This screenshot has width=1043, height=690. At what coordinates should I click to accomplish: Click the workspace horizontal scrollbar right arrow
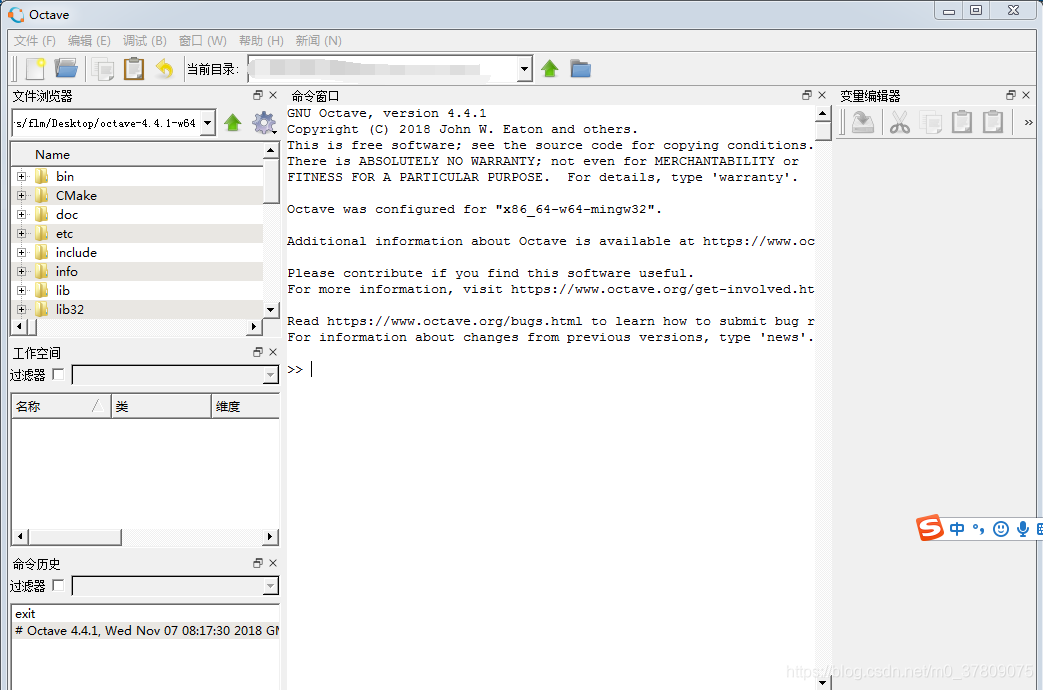(x=269, y=536)
